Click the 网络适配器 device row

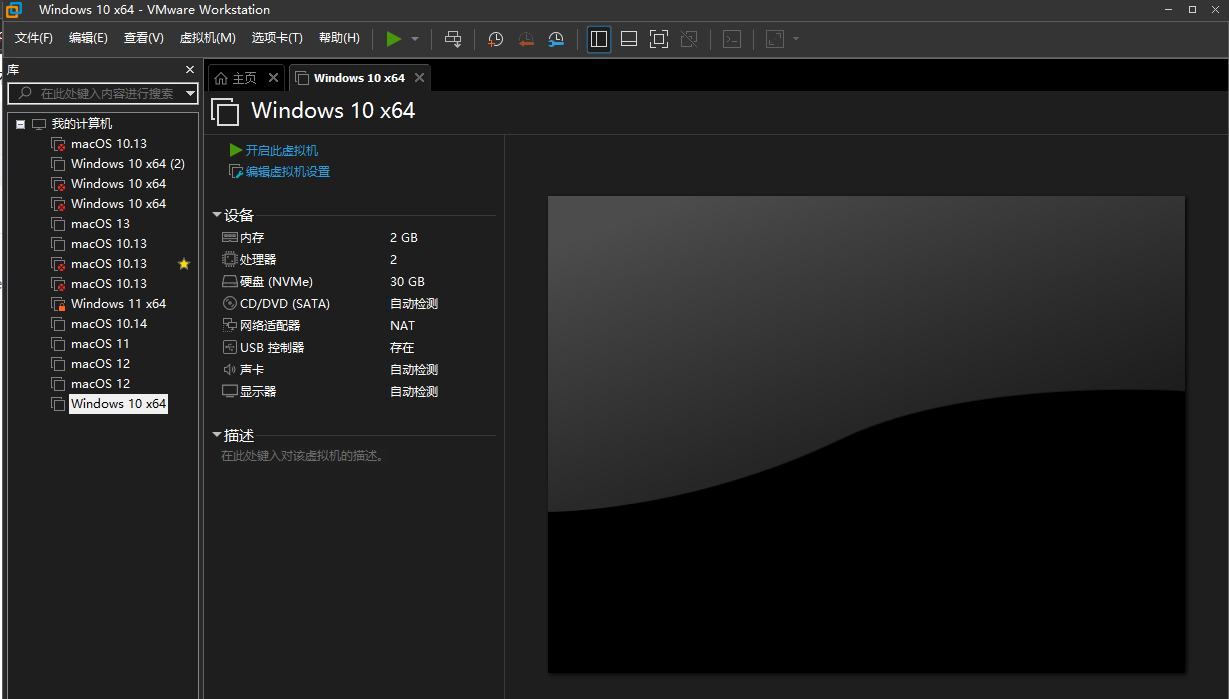(x=357, y=326)
